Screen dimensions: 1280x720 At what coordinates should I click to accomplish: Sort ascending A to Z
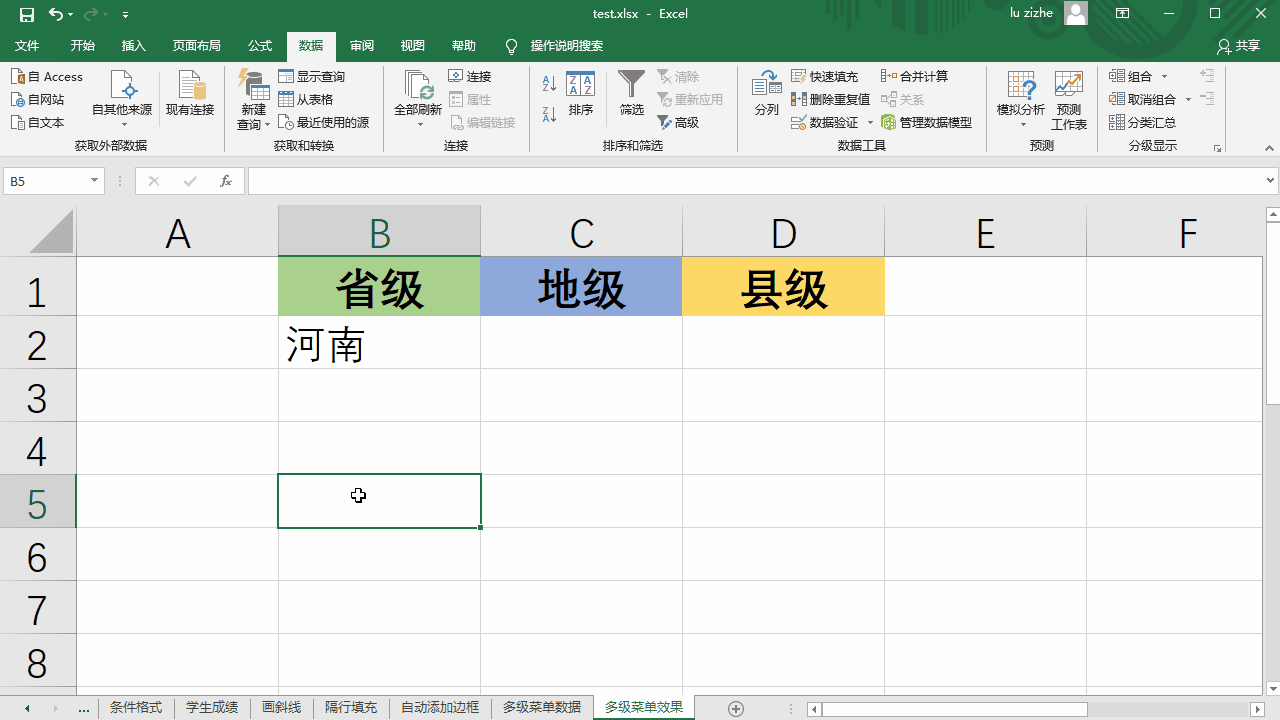tap(549, 83)
